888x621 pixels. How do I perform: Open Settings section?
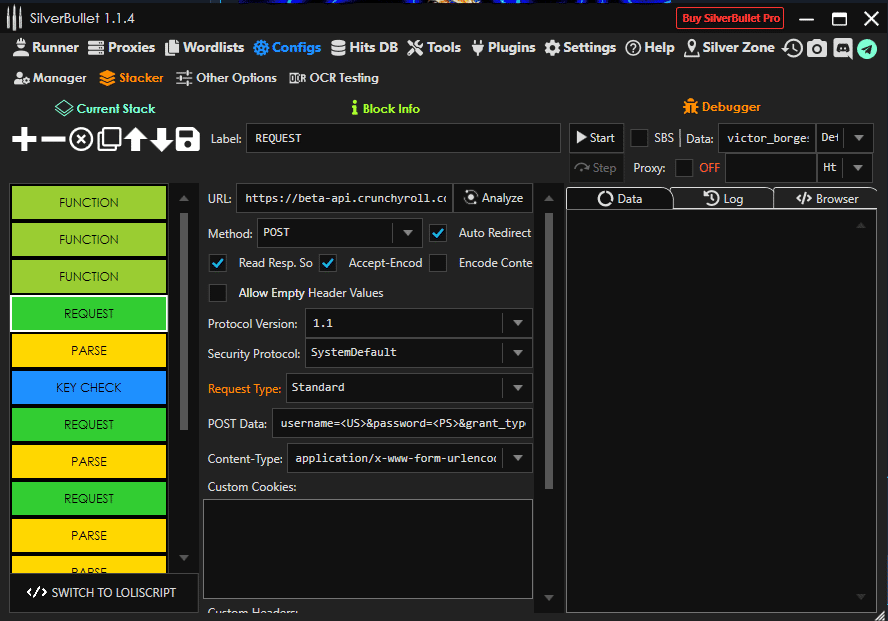580,48
